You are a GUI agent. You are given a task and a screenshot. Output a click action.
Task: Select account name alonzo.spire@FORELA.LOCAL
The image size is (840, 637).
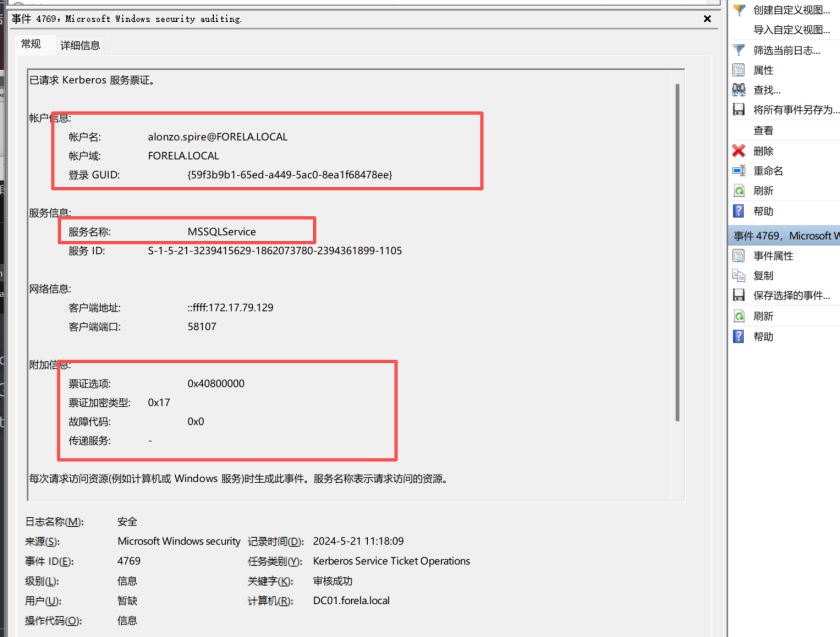[x=218, y=137]
